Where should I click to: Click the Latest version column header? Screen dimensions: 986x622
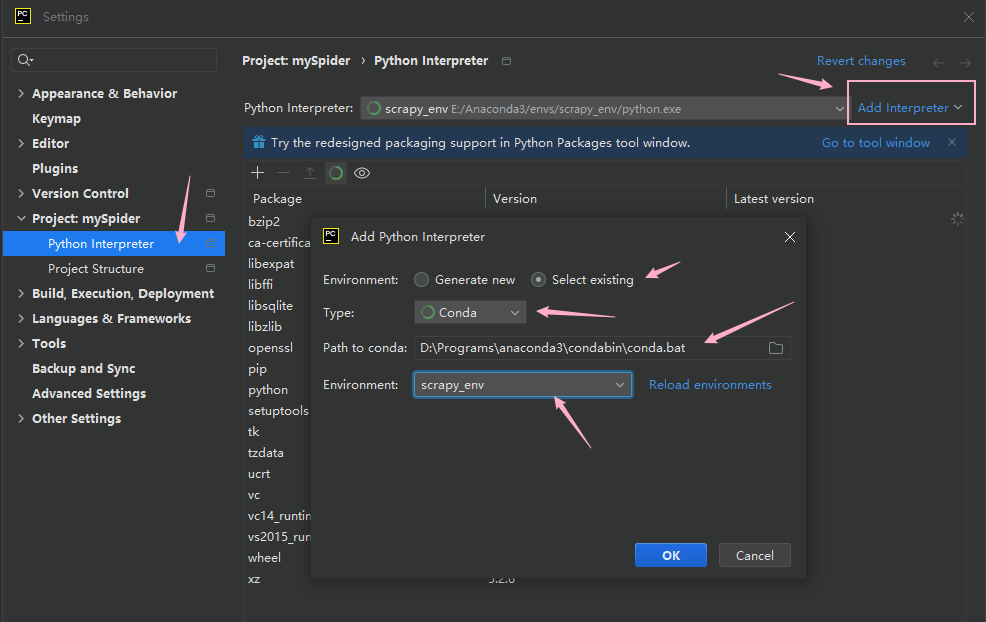846,199
